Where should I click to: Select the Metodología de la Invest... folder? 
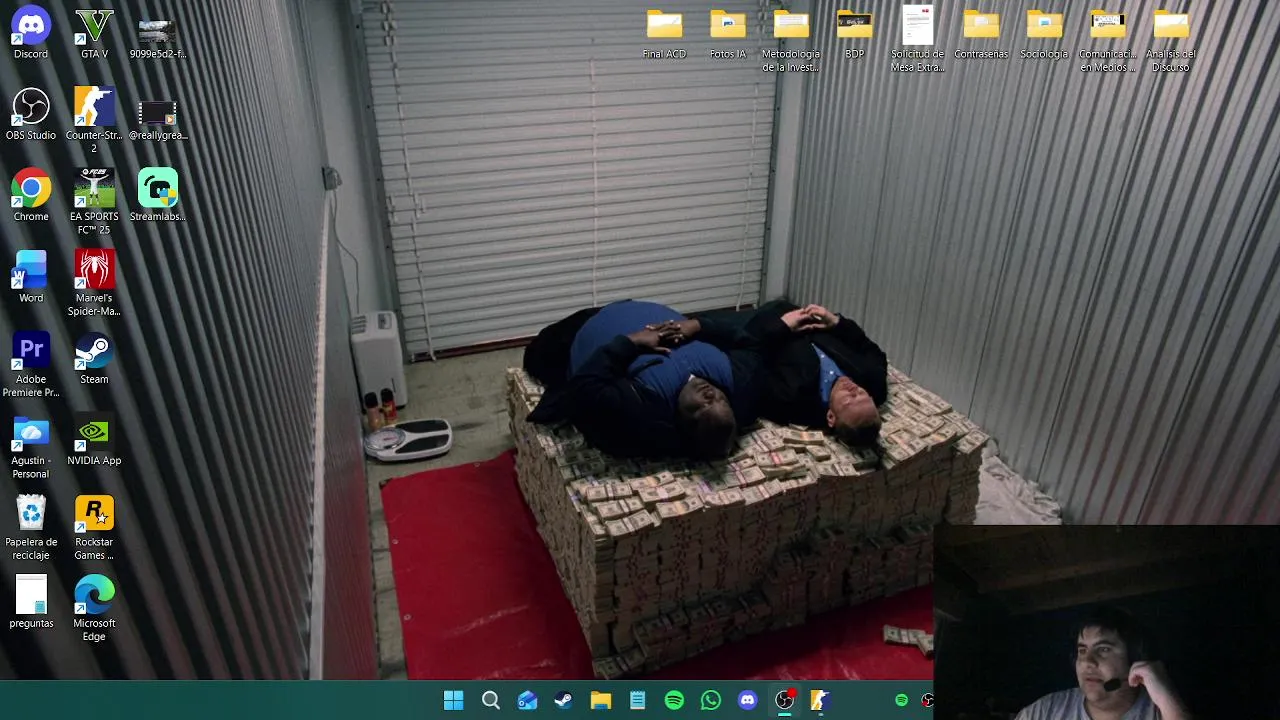coord(791,40)
